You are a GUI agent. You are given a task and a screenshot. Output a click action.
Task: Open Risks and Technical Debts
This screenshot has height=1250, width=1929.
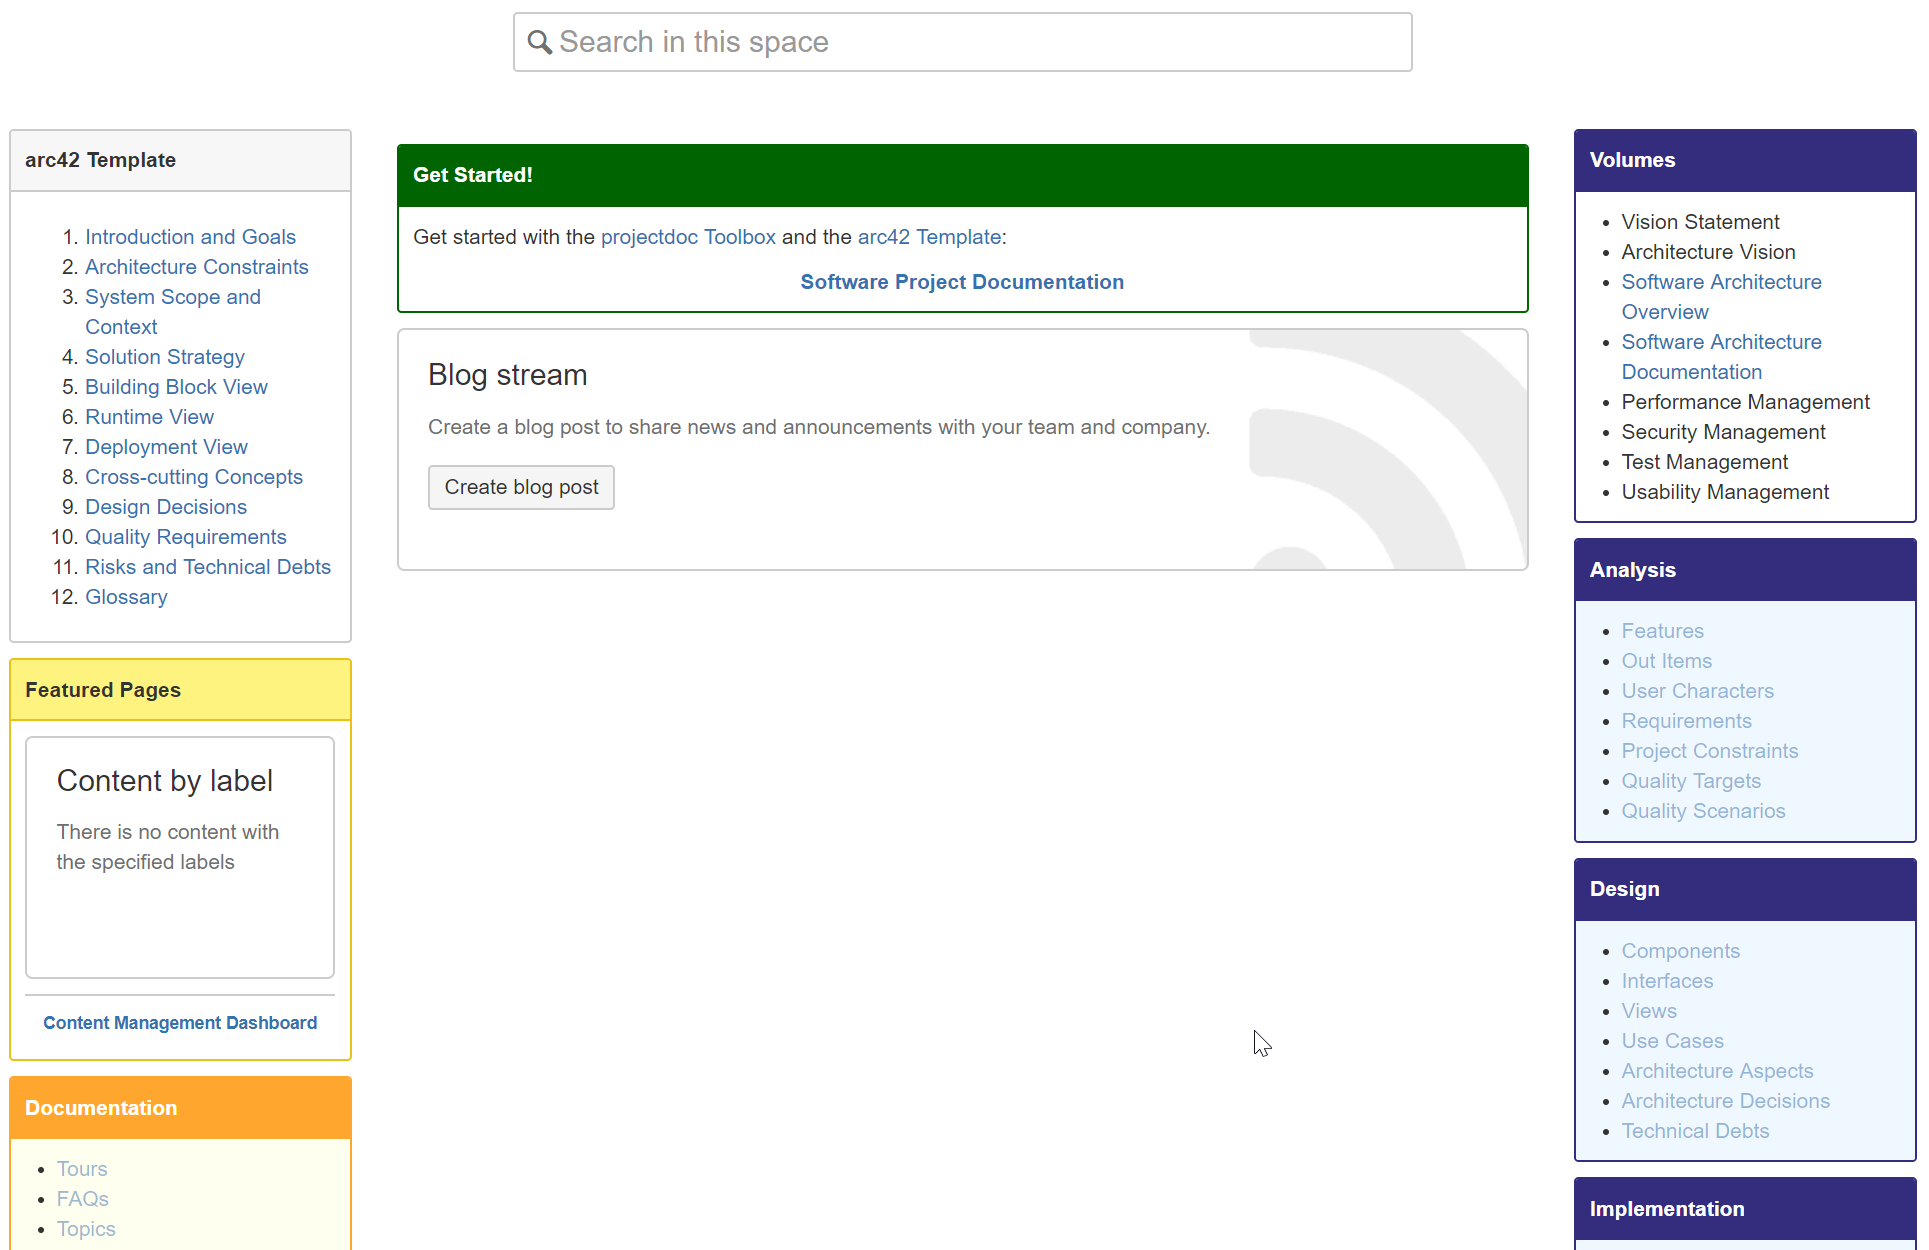[207, 567]
